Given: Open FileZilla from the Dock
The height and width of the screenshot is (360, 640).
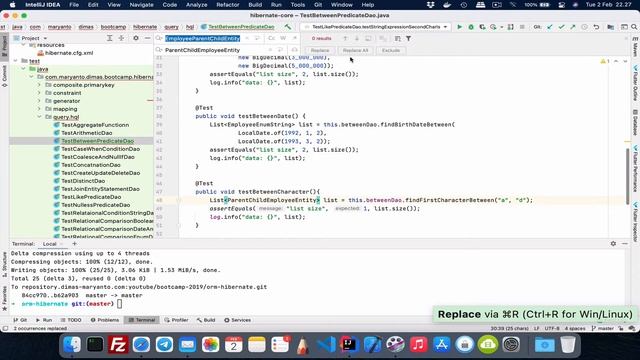Looking at the screenshot, I should 118,345.
